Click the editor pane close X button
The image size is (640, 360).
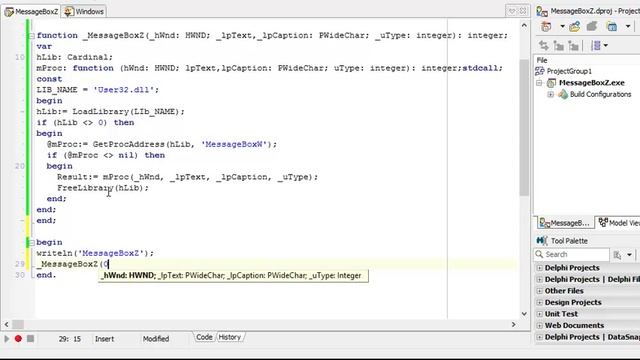click(523, 11)
